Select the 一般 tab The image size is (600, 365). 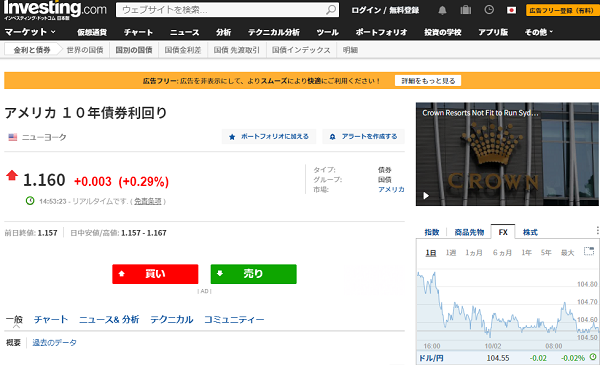coord(15,319)
